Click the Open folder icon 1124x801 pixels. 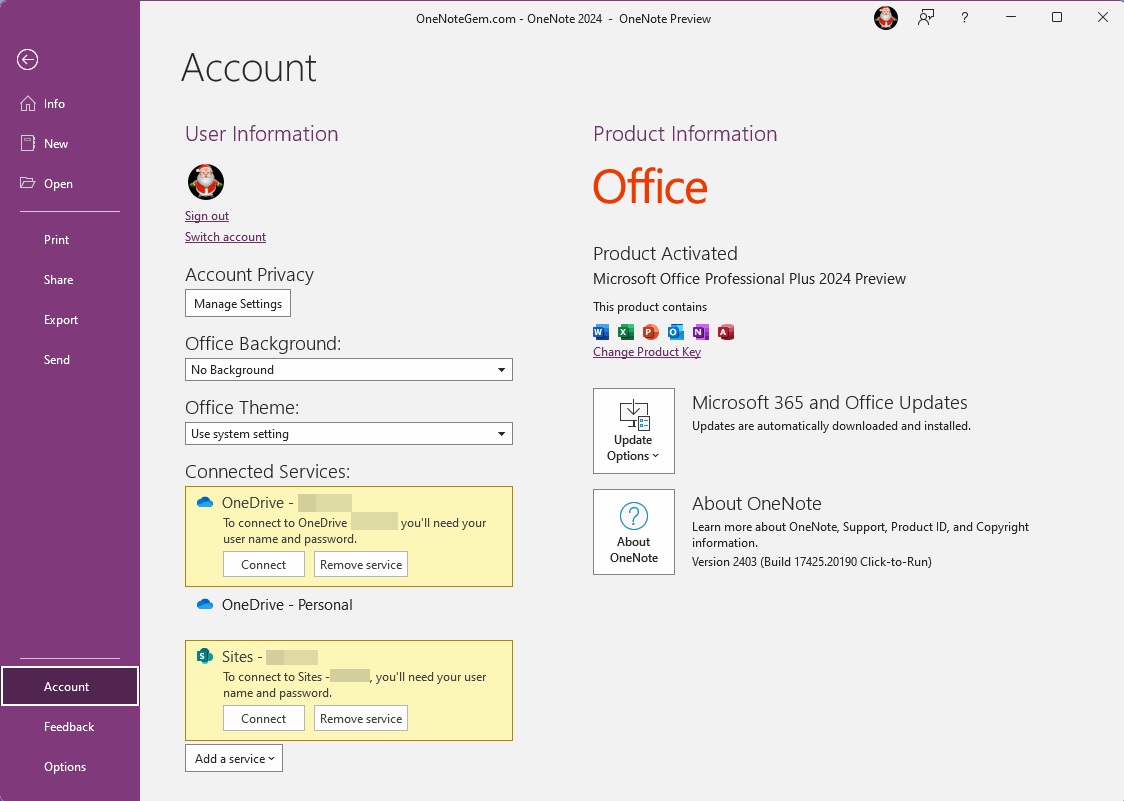click(x=27, y=183)
